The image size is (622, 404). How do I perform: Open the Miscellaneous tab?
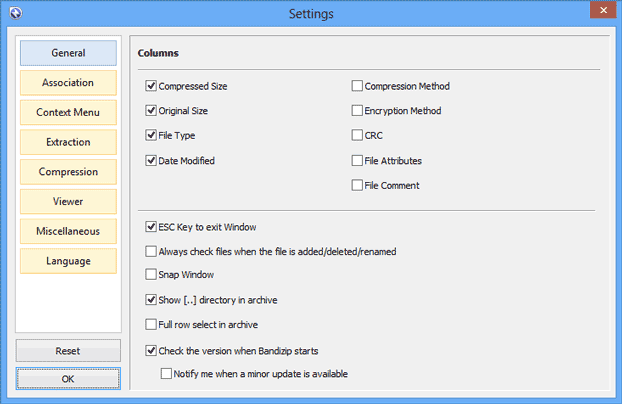[x=68, y=231]
